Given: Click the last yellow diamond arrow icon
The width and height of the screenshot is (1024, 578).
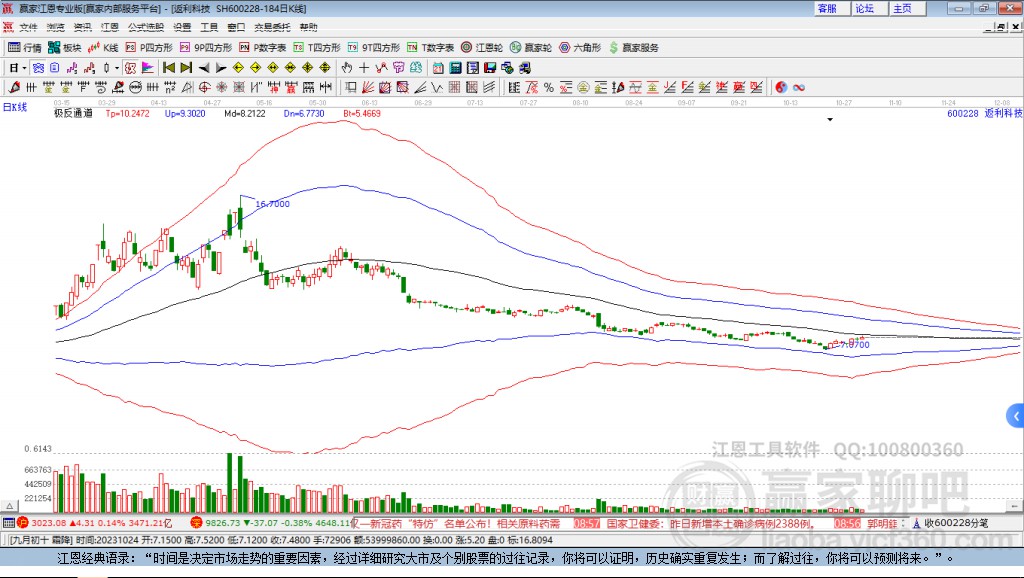Looking at the screenshot, I should tap(325, 68).
